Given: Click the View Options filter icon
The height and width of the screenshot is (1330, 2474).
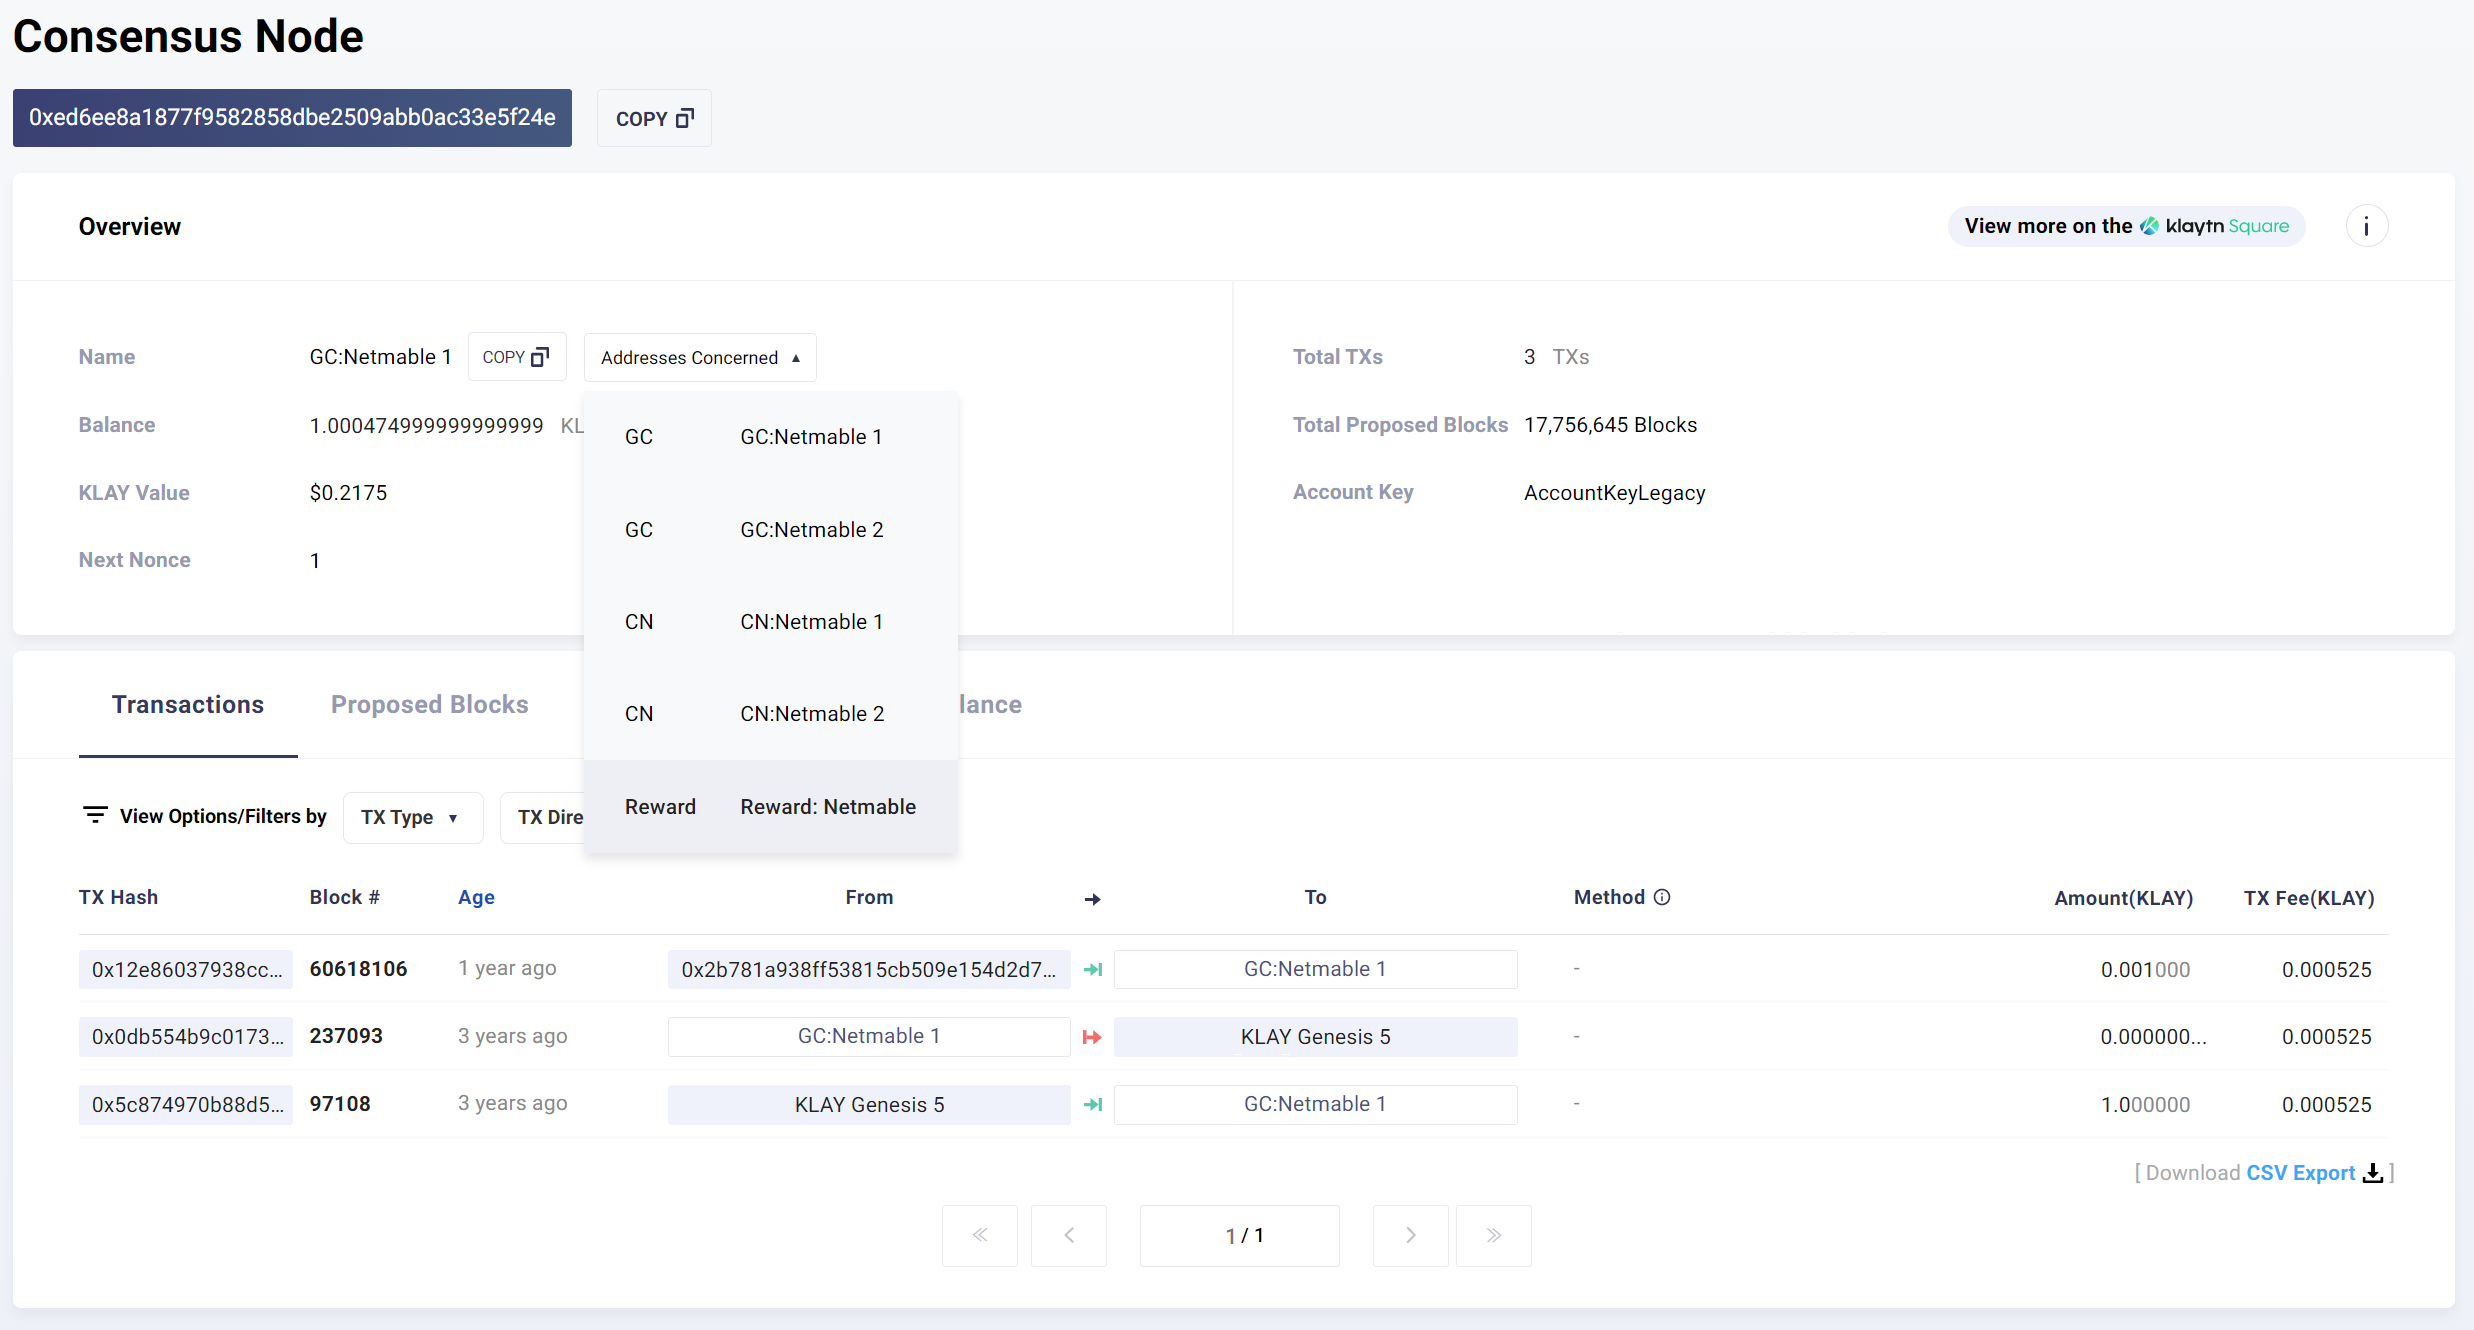Looking at the screenshot, I should tap(95, 816).
